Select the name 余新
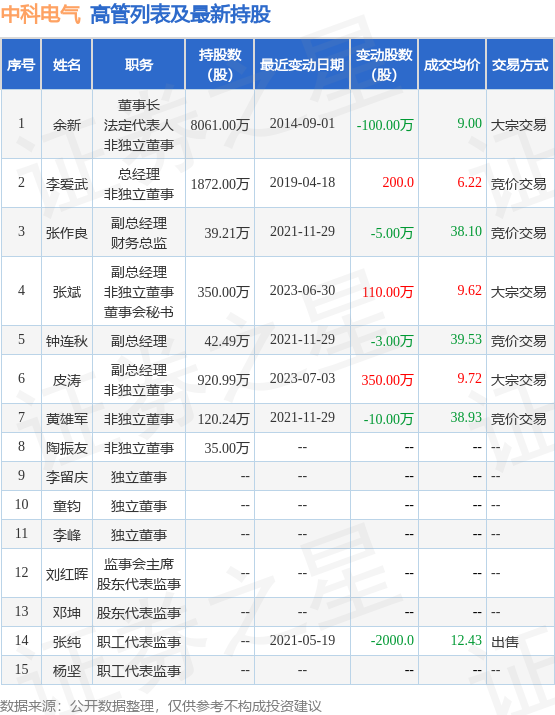The width and height of the screenshot is (555, 715). 67,125
